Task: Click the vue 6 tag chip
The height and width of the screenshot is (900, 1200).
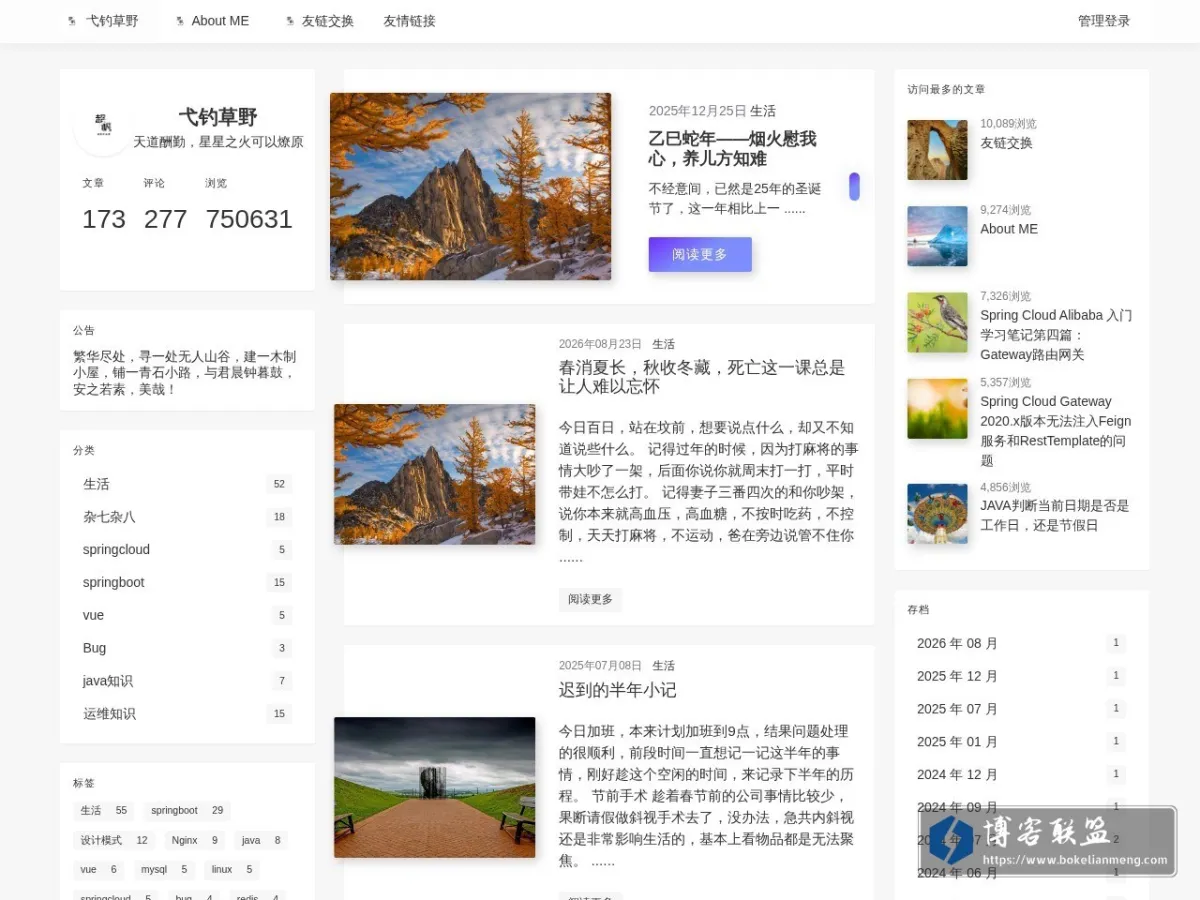Action: click(x=99, y=870)
